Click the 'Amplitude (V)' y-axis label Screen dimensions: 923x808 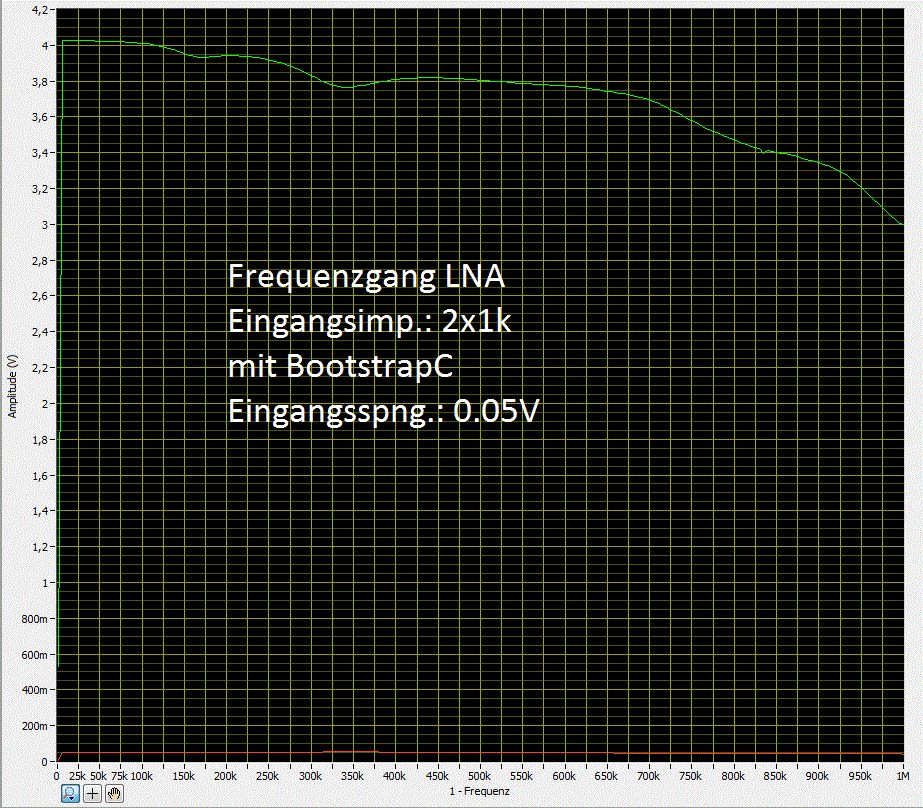point(12,386)
